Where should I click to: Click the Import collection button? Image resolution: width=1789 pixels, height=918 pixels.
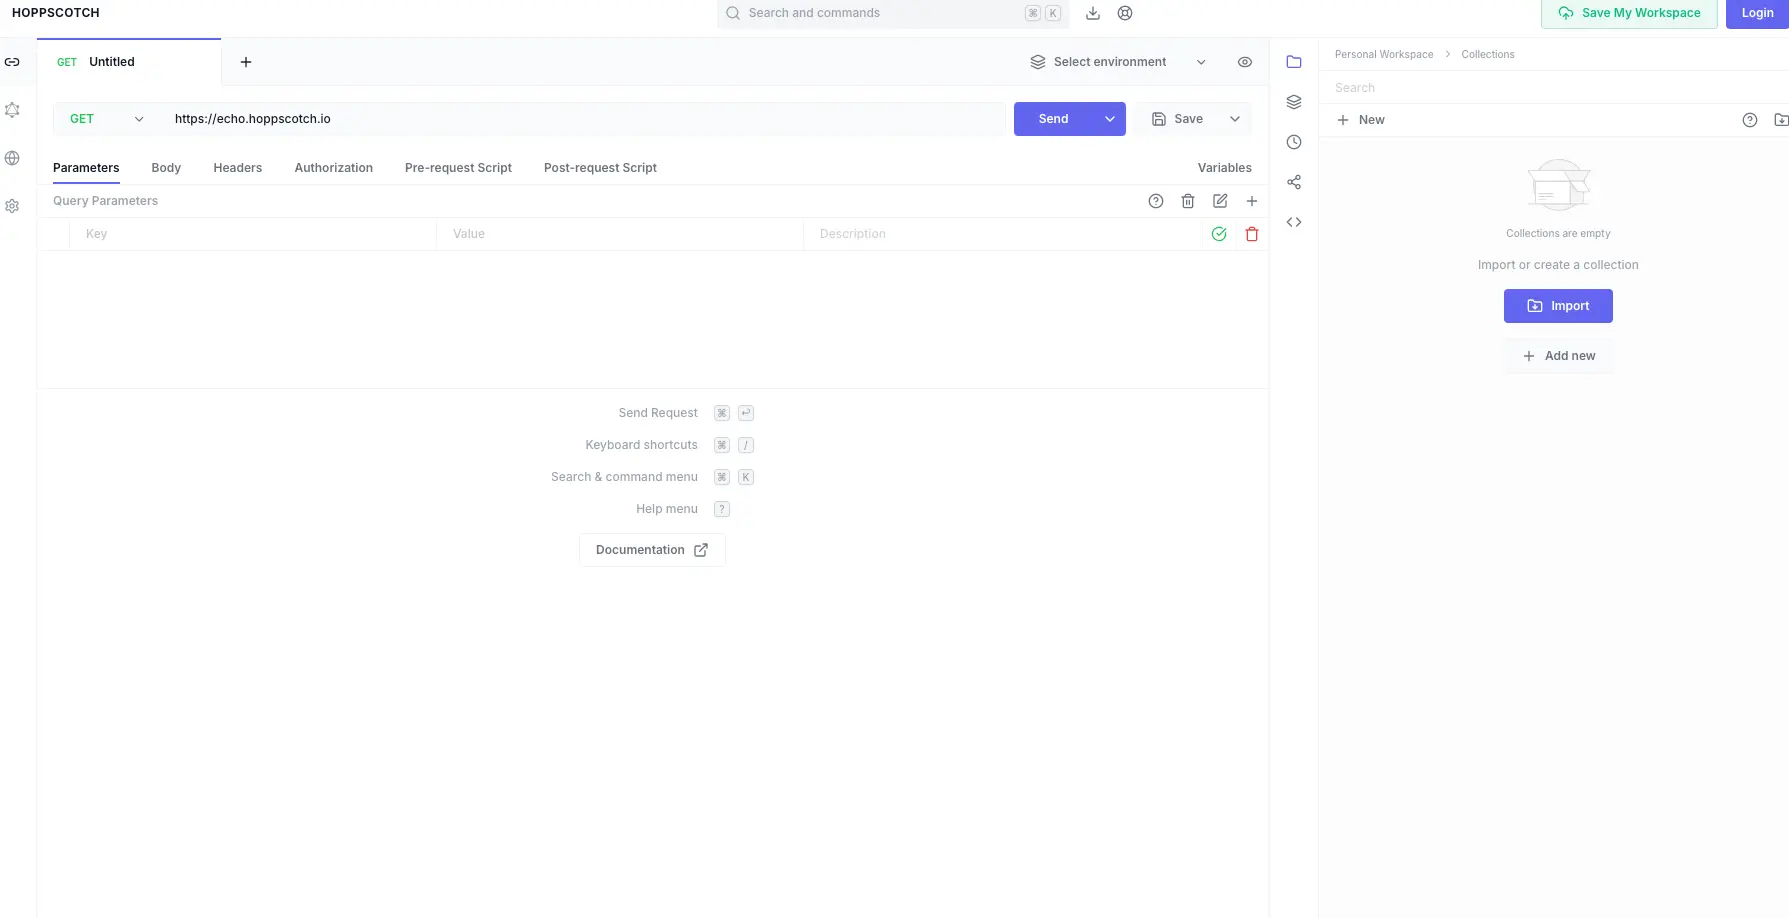click(1558, 306)
